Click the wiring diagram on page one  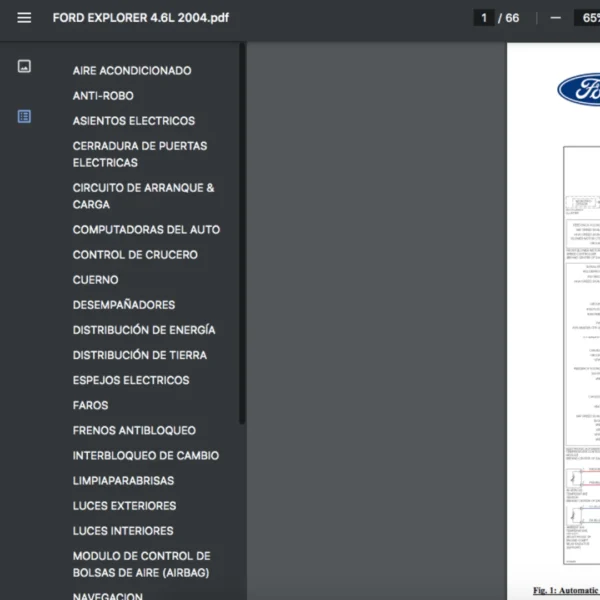click(582, 355)
